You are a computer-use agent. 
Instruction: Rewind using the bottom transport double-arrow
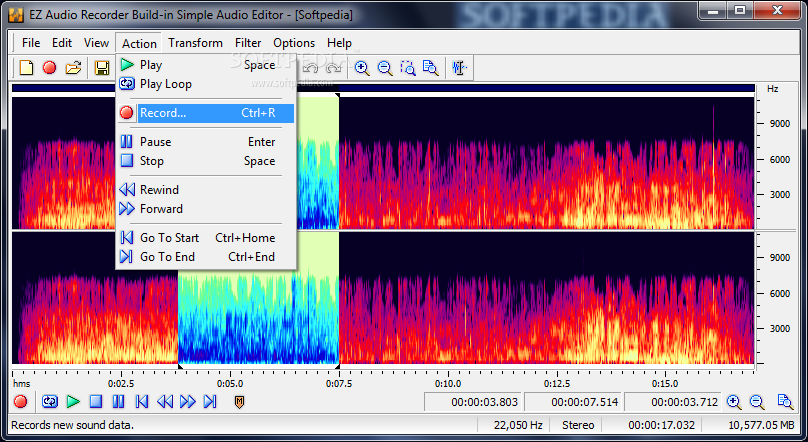(x=165, y=401)
